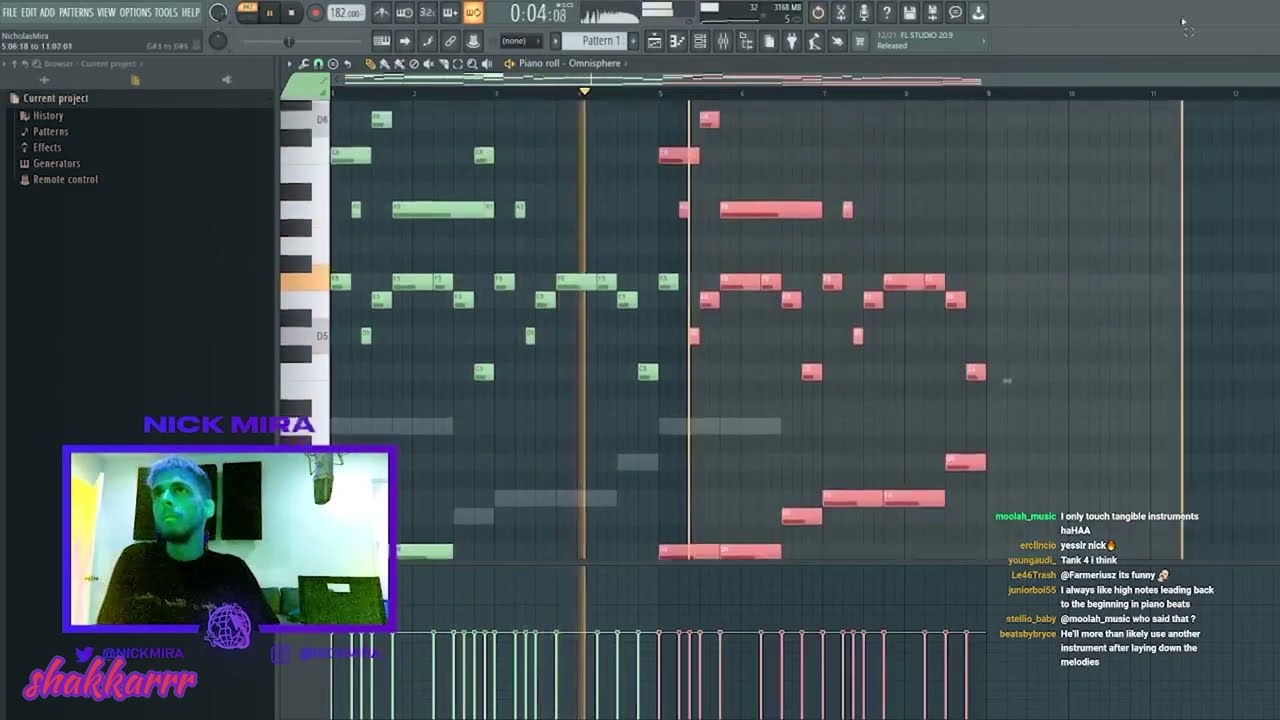1280x720 pixels.
Task: Open the speech bubble news icon
Action: (955, 12)
